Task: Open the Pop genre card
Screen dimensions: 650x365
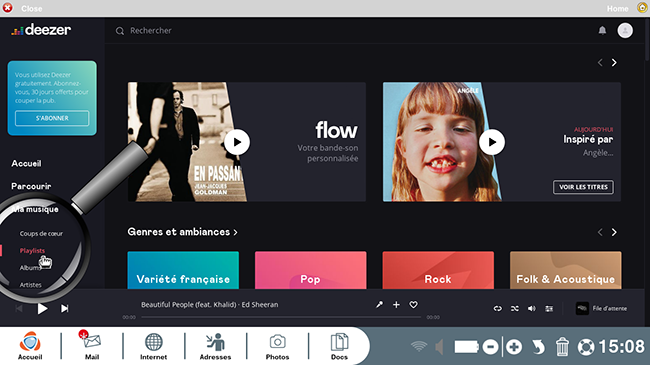Action: (310, 270)
